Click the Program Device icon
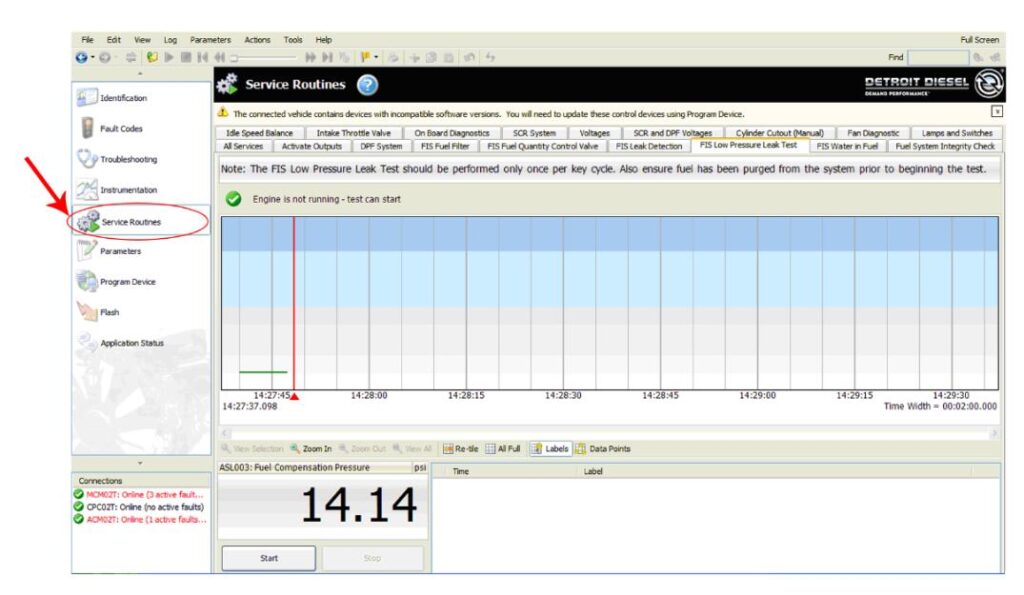The width and height of the screenshot is (1024, 595). pyautogui.click(x=86, y=281)
